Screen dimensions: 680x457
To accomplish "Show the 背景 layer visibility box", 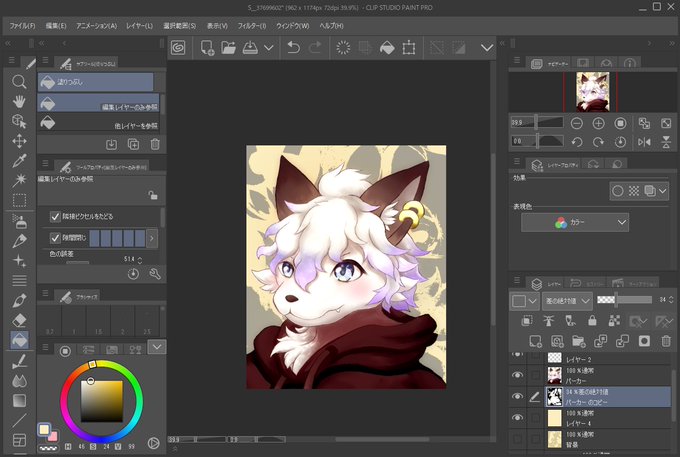I will pyautogui.click(x=517, y=439).
